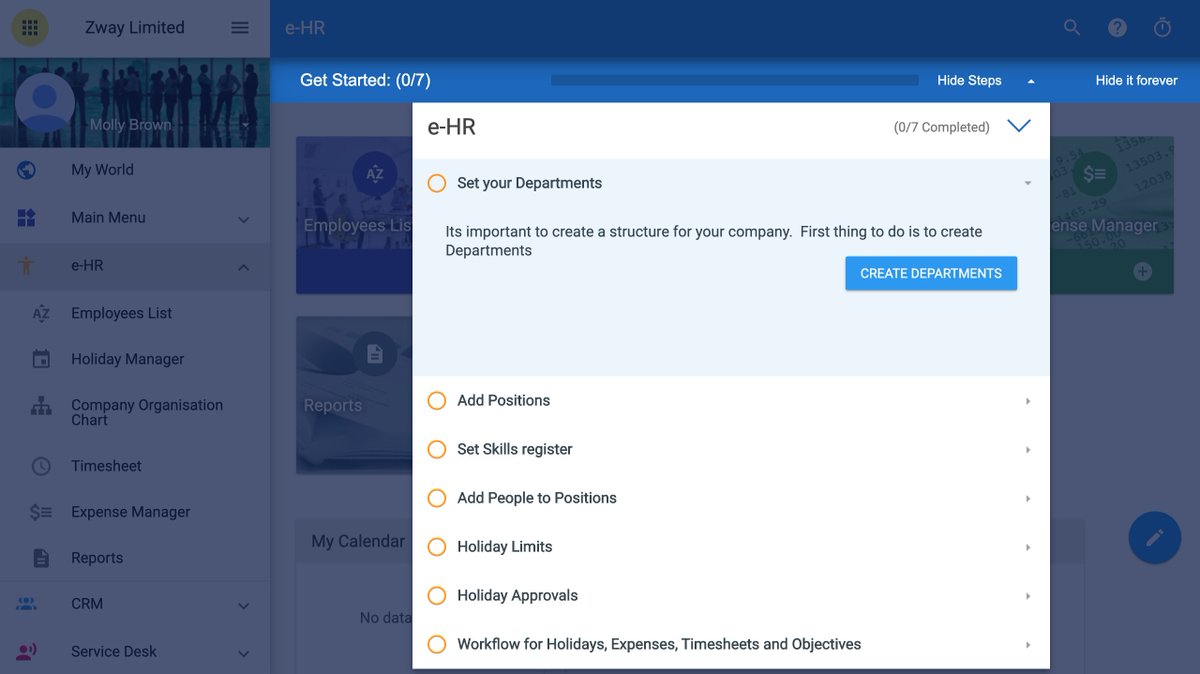Click the Company Organisation Chart icon
The image size is (1200, 674).
pos(41,406)
